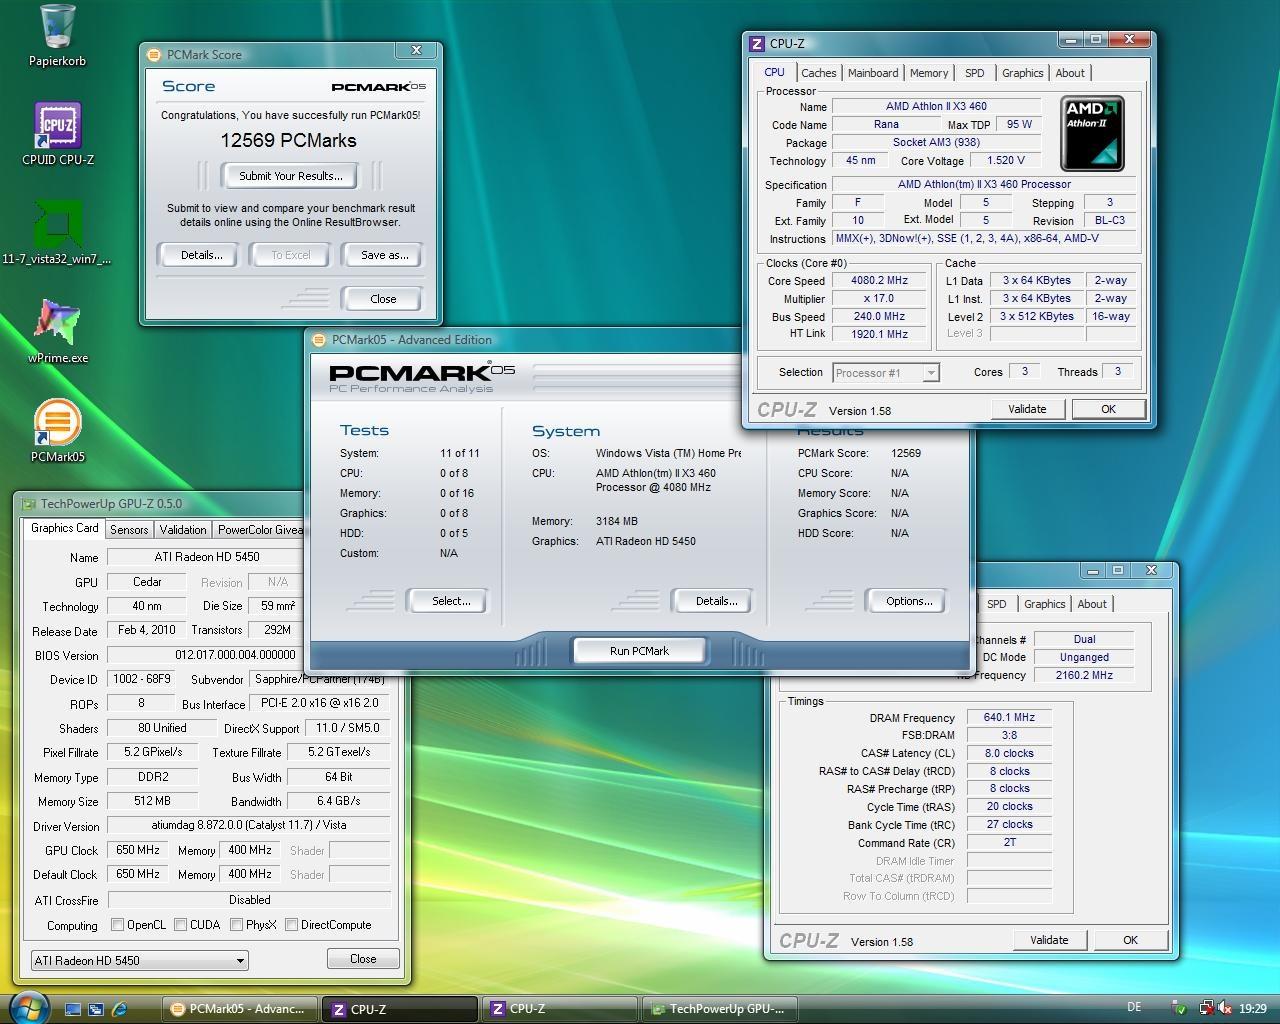This screenshot has width=1280, height=1024.
Task: Click Validate in the top CPU-Z window
Action: click(x=1027, y=409)
